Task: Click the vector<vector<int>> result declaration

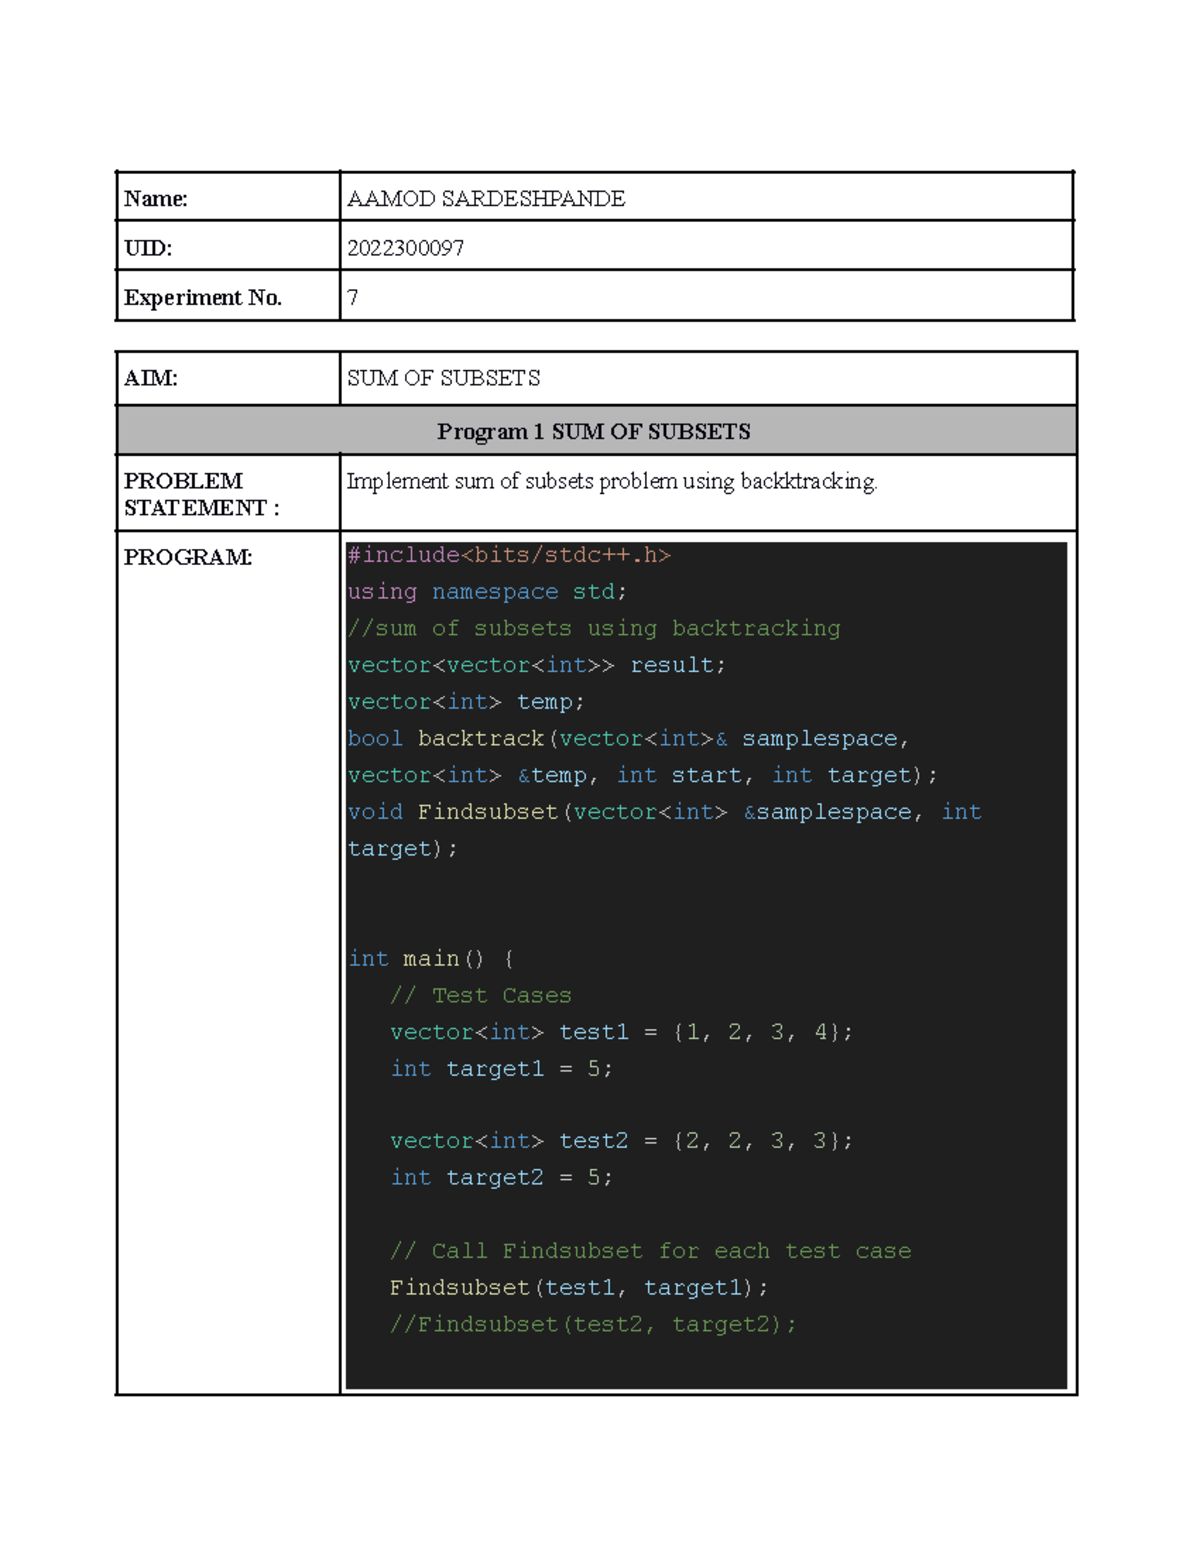Action: [536, 665]
